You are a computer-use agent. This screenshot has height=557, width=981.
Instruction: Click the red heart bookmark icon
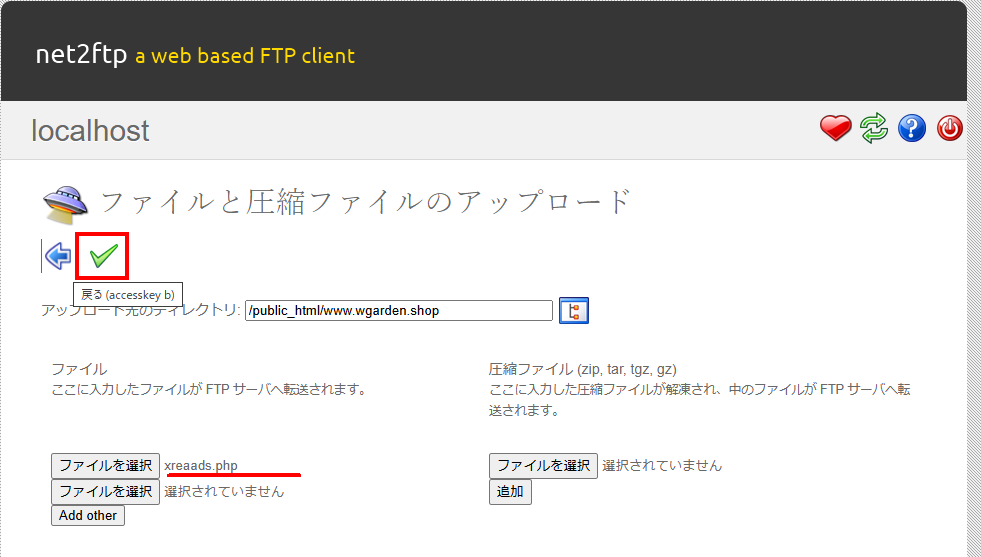click(x=835, y=128)
